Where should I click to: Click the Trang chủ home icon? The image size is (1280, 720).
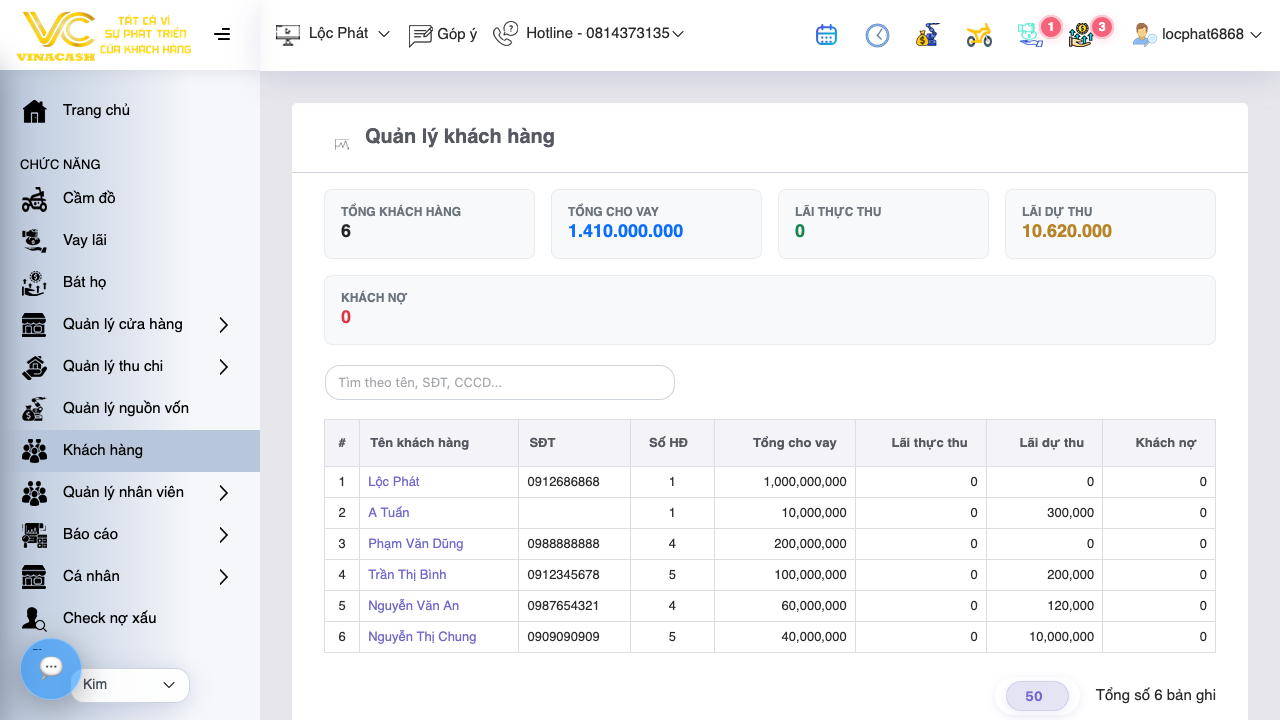tap(35, 110)
